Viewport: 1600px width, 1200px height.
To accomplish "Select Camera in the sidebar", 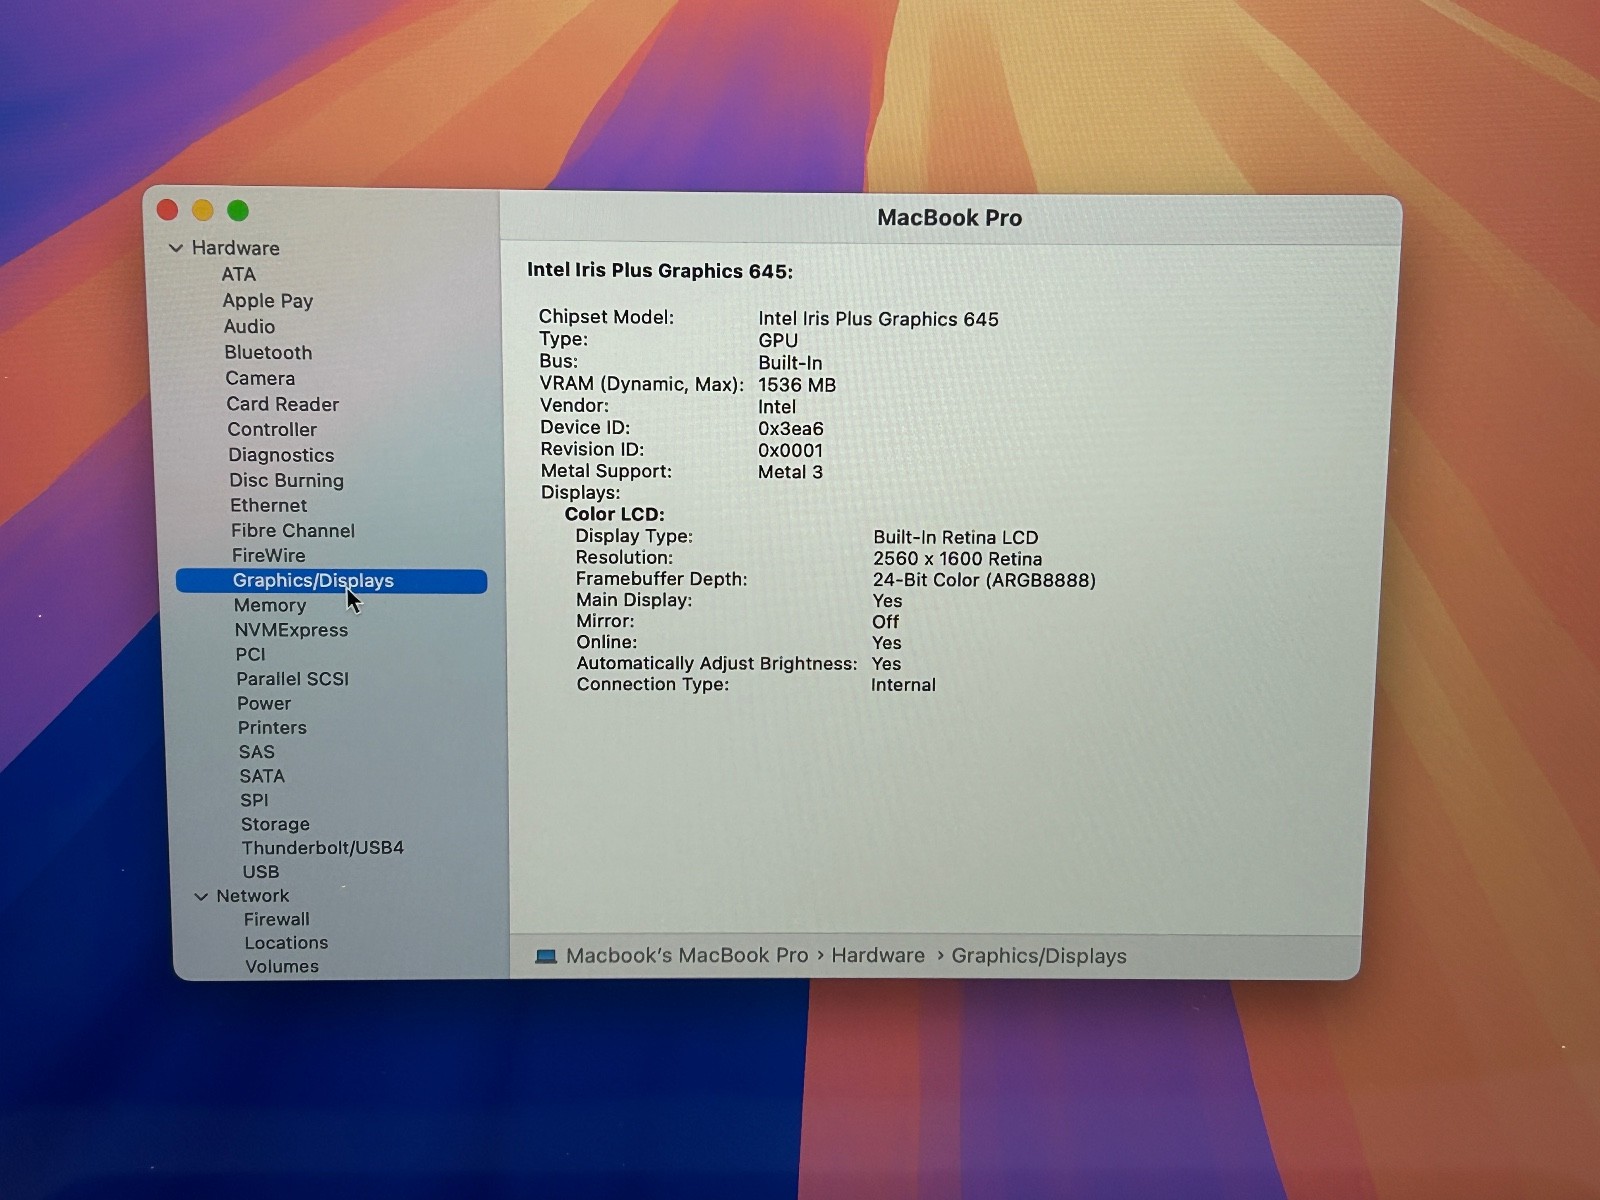I will click(x=260, y=378).
